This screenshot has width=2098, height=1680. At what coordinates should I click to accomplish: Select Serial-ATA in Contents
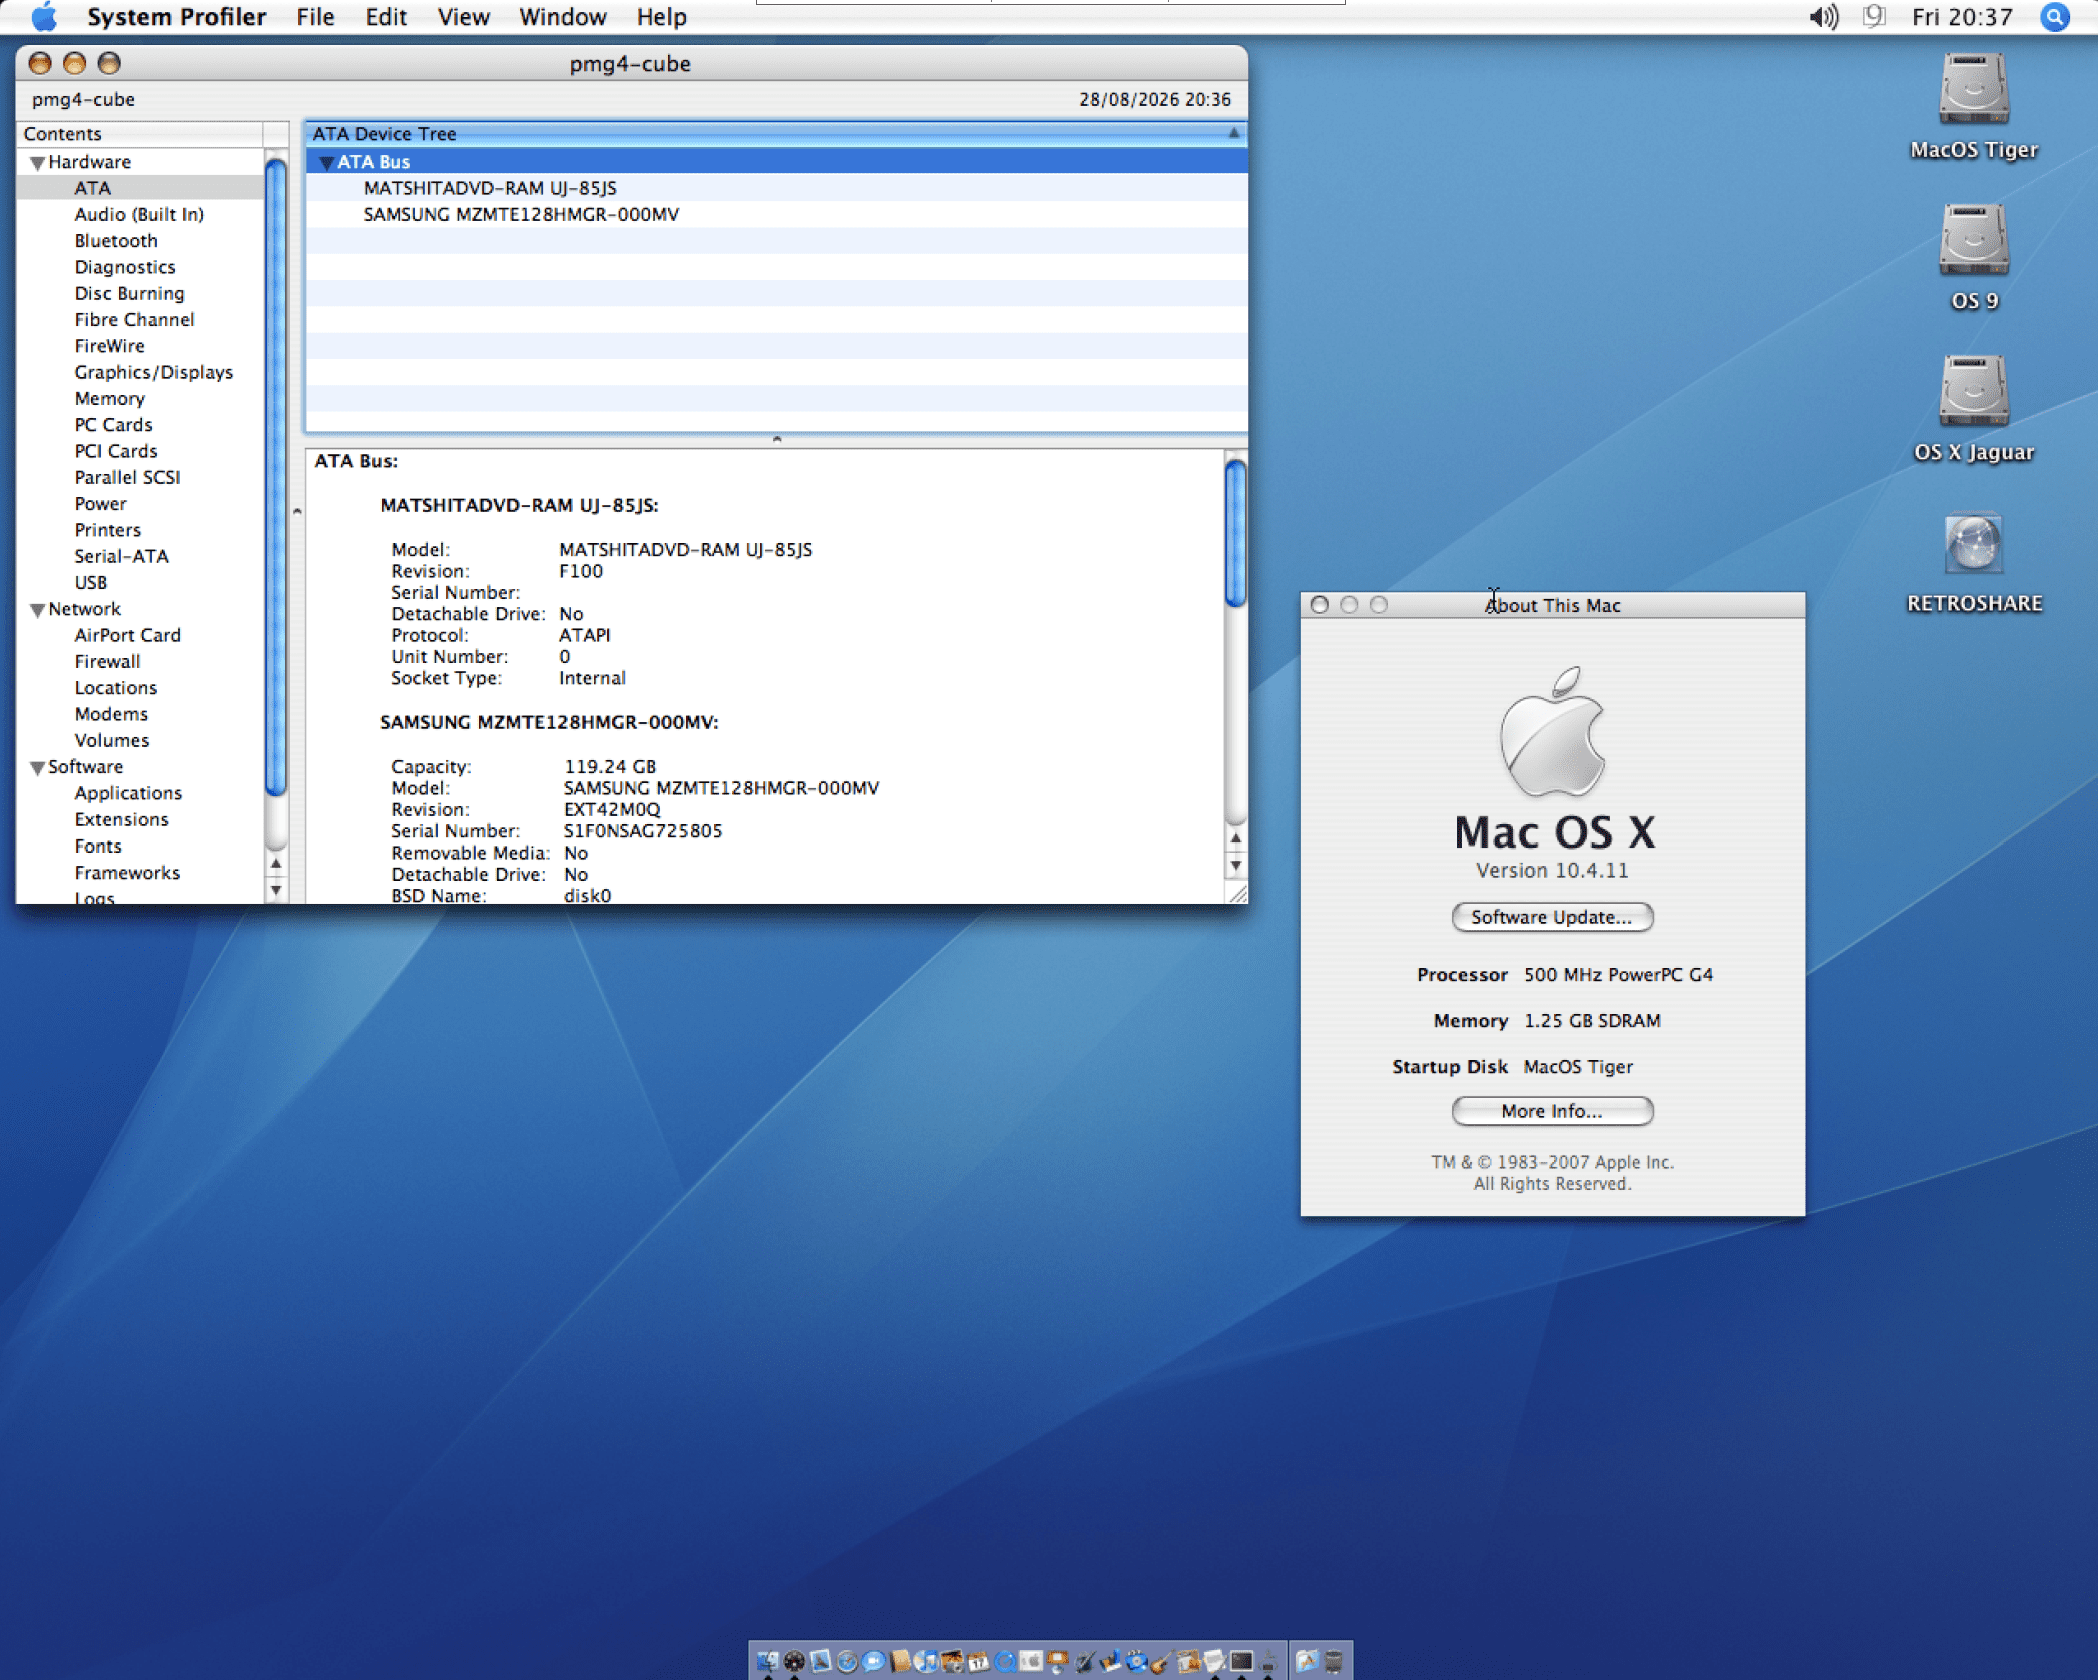pyautogui.click(x=121, y=556)
